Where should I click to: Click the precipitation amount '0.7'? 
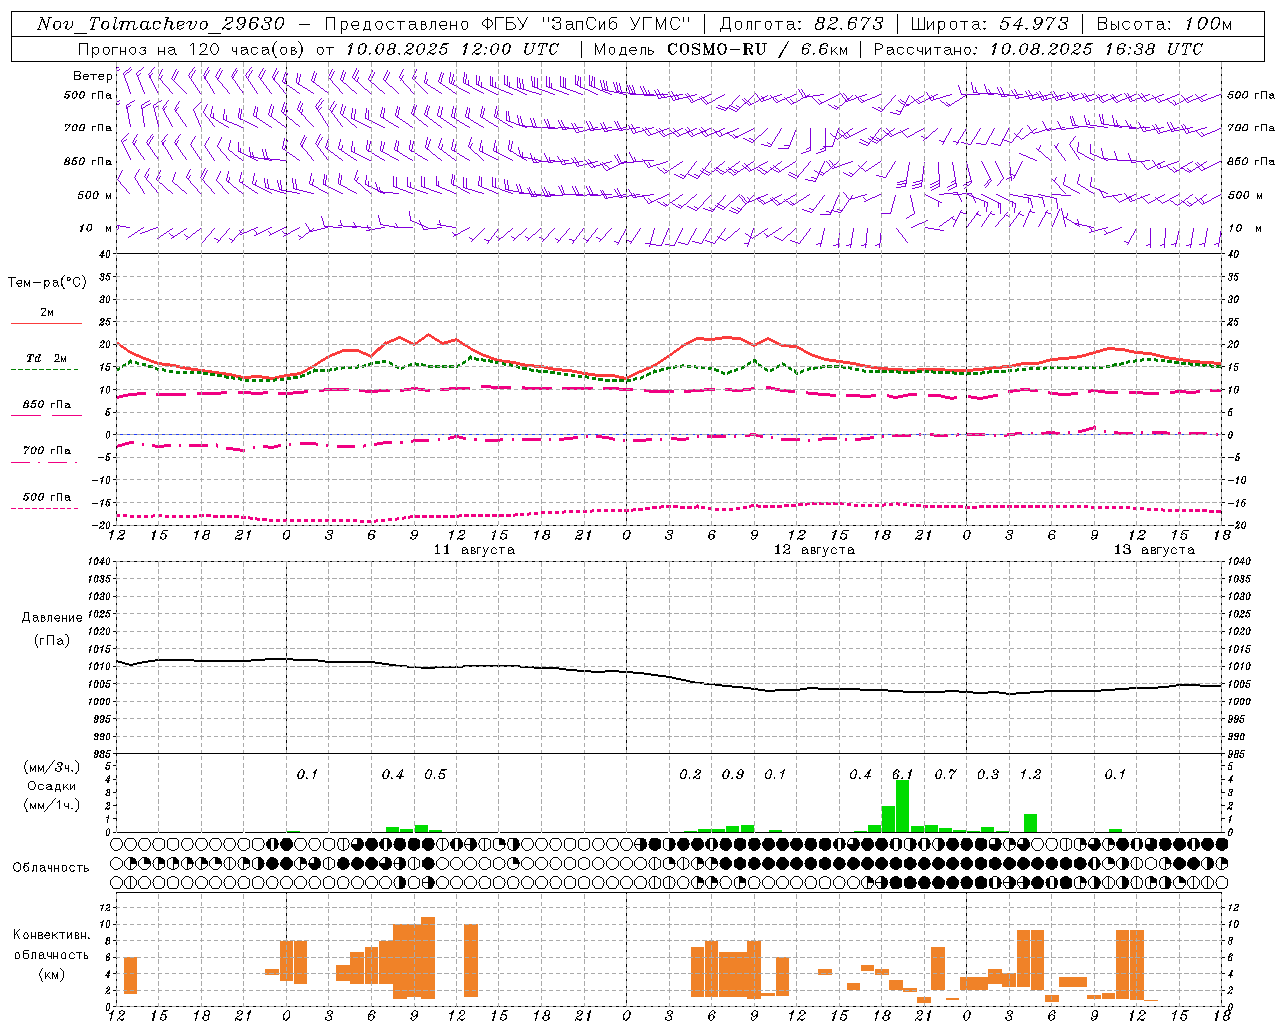[x=945, y=774]
